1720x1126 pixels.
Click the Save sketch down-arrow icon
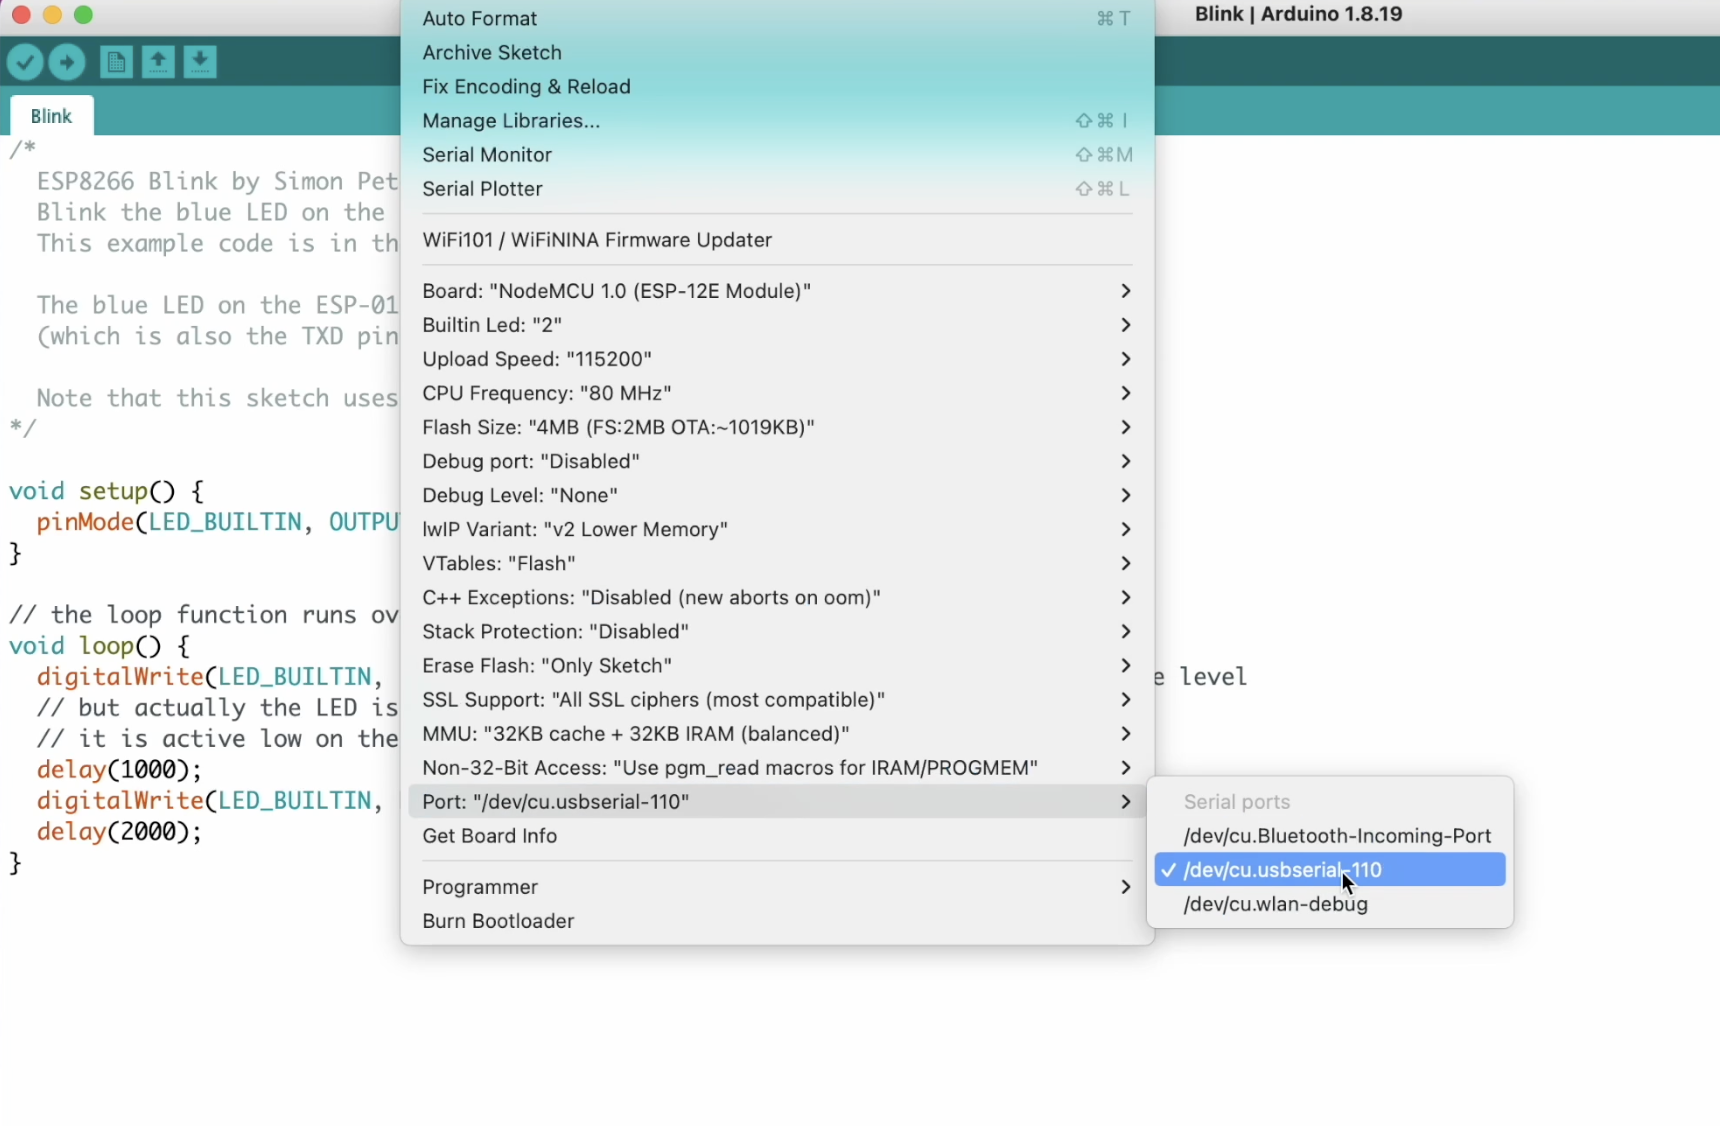[x=200, y=62]
